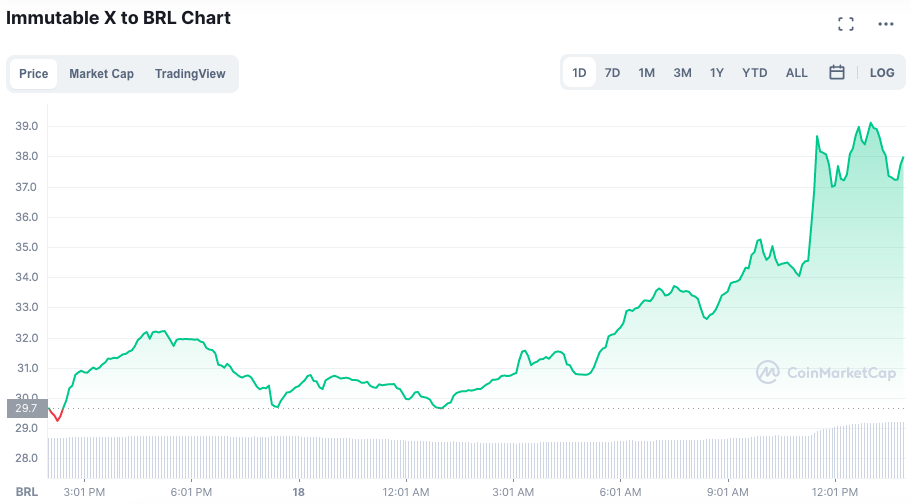Click the 32.0 y-axis label
This screenshot has width=911, height=504.
(27, 338)
